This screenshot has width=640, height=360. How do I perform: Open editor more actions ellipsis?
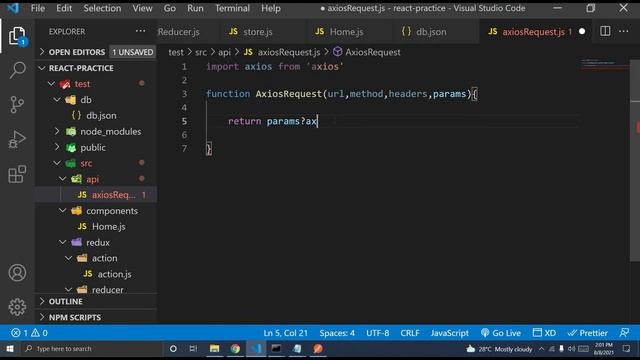point(624,31)
